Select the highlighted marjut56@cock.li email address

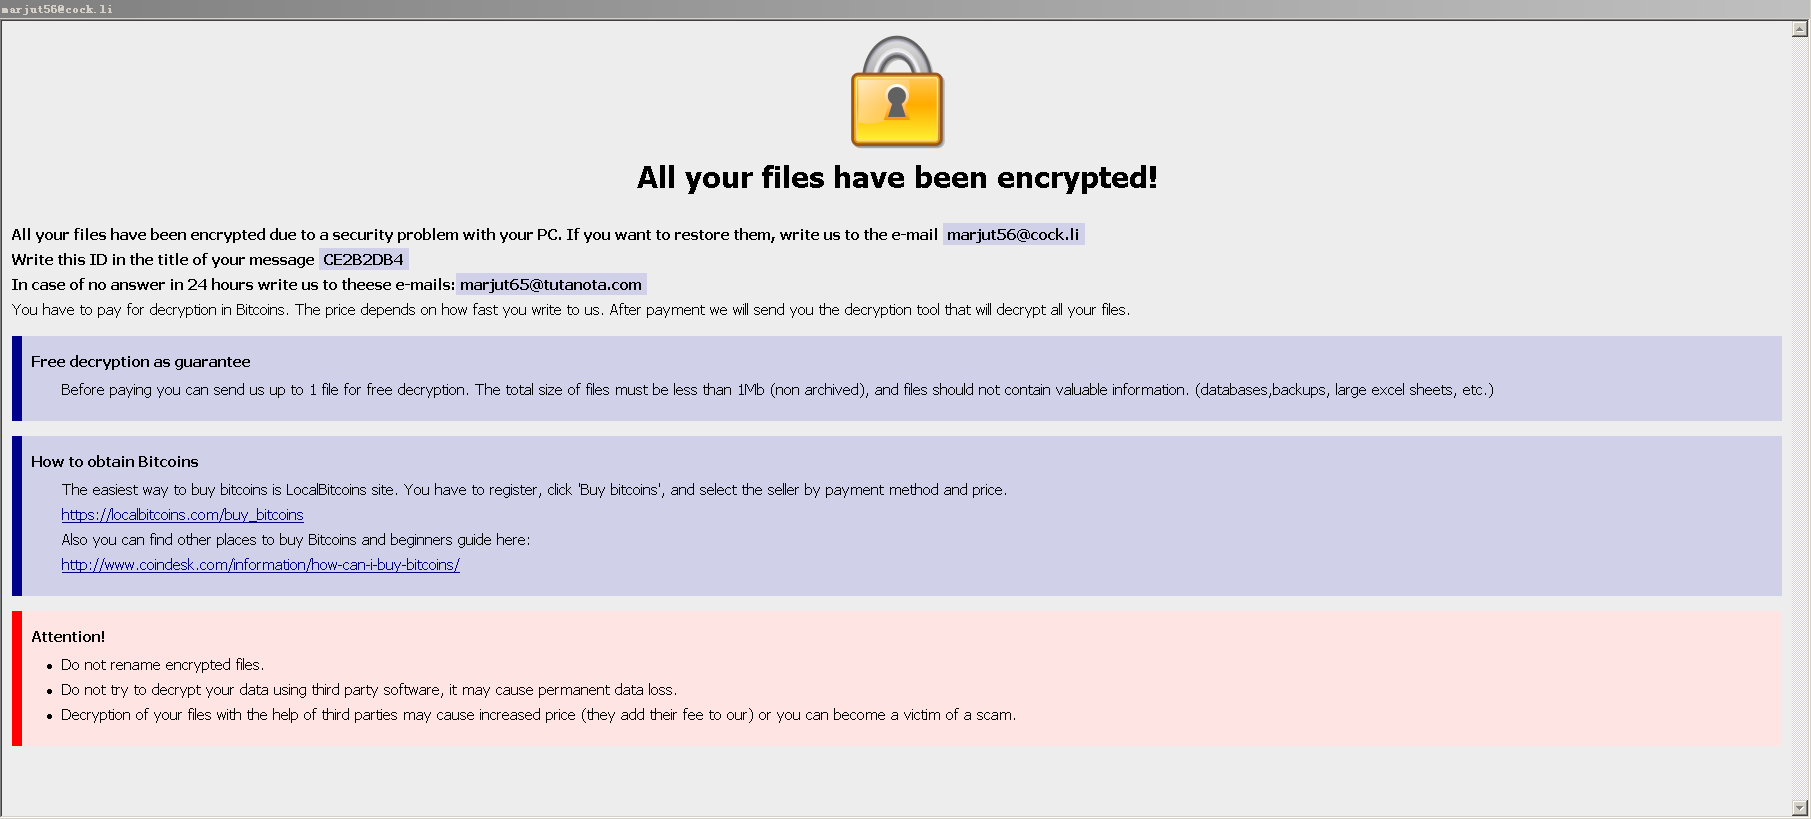1013,235
